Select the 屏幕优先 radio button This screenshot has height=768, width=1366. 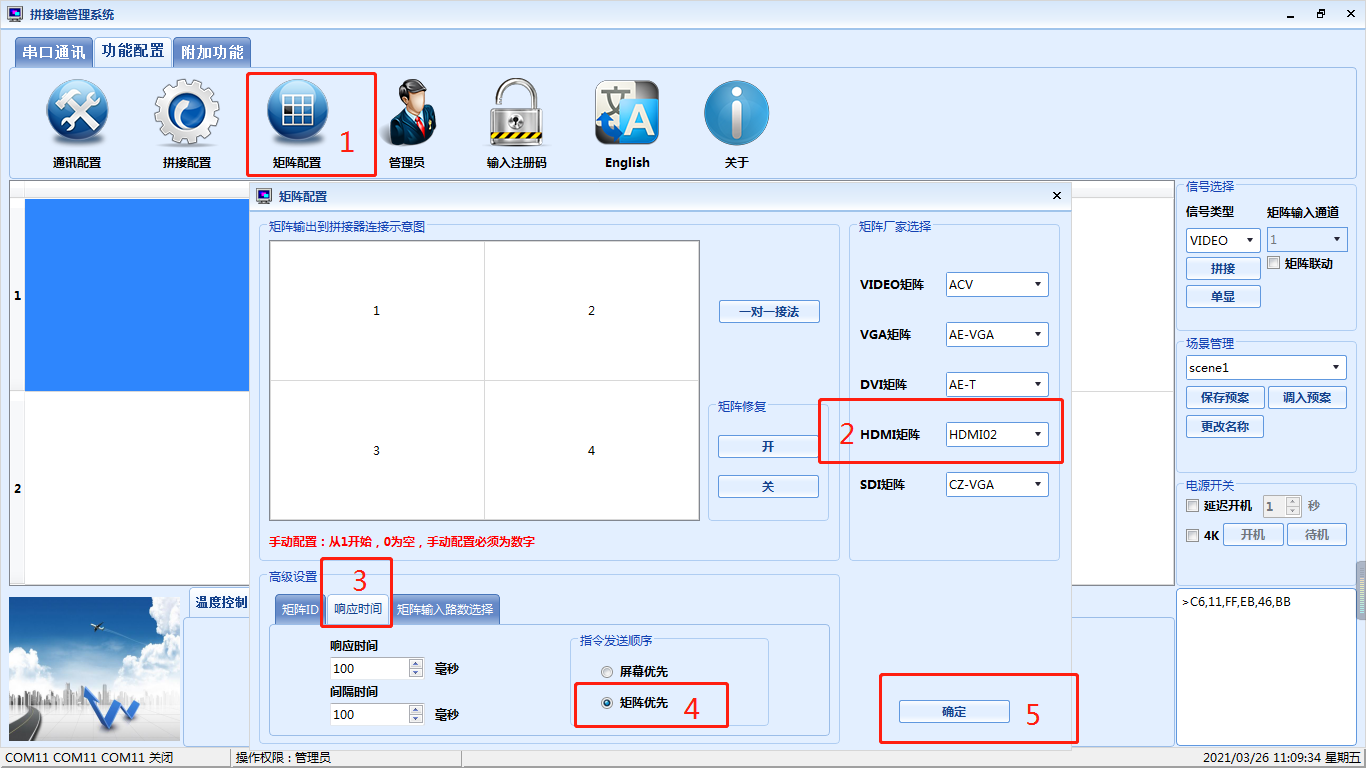607,672
